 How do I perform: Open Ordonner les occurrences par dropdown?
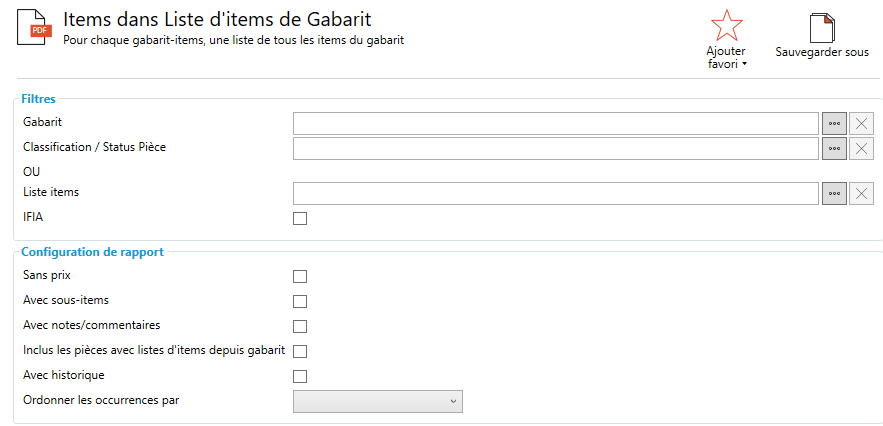[x=377, y=401]
